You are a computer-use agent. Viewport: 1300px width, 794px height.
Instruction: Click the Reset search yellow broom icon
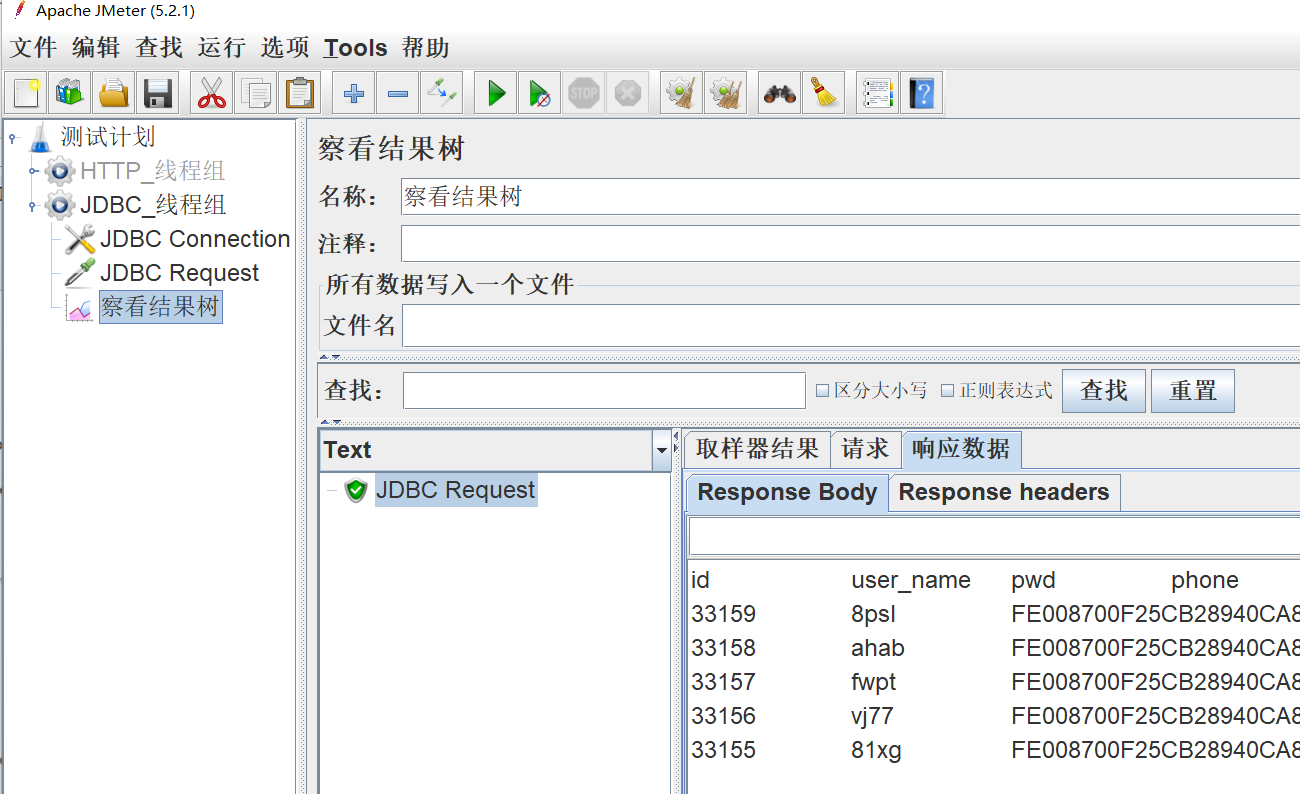[823, 94]
